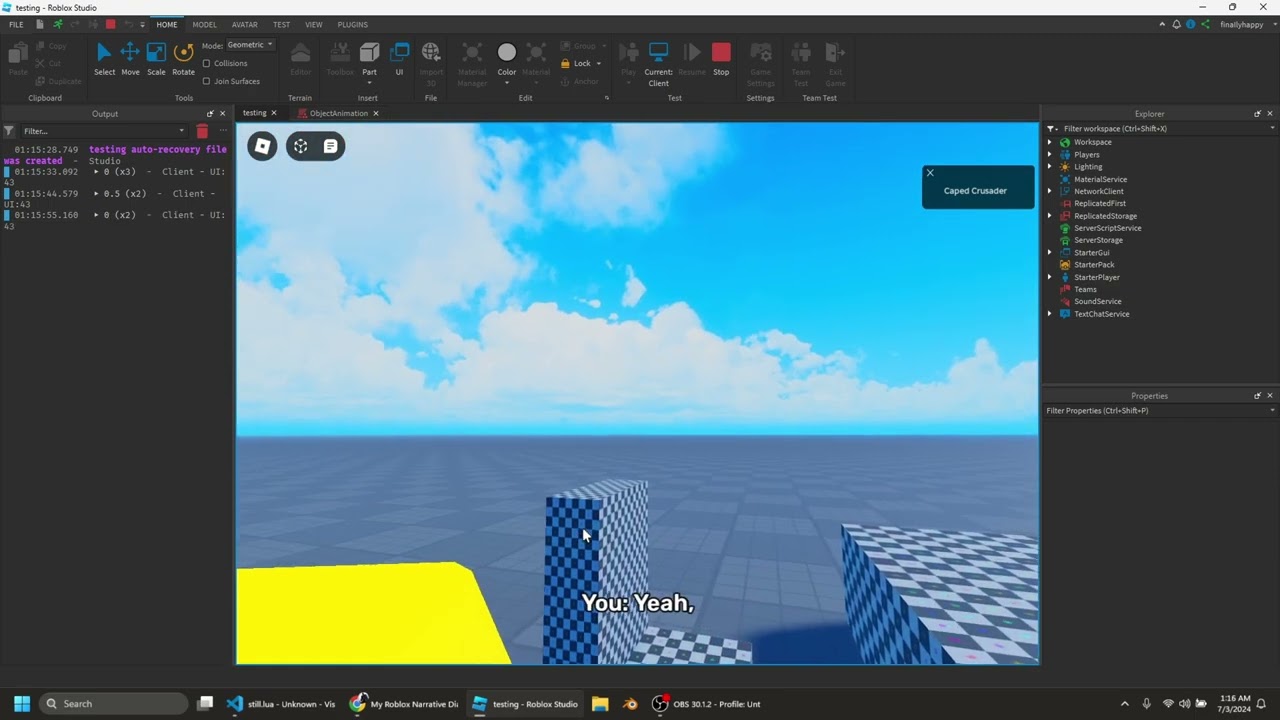Open the FILE menu
The image size is (1280, 720).
click(16, 24)
